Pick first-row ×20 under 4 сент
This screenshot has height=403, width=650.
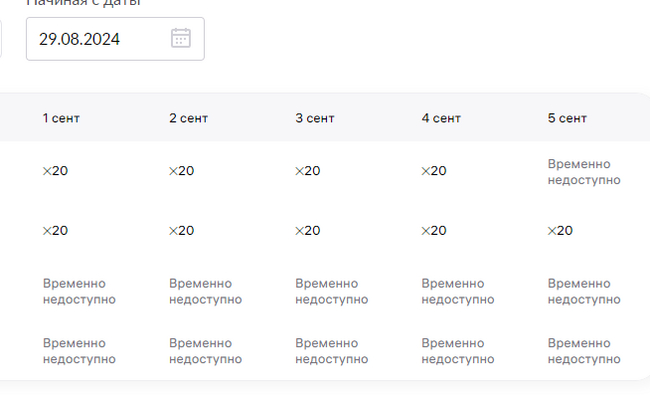434,171
